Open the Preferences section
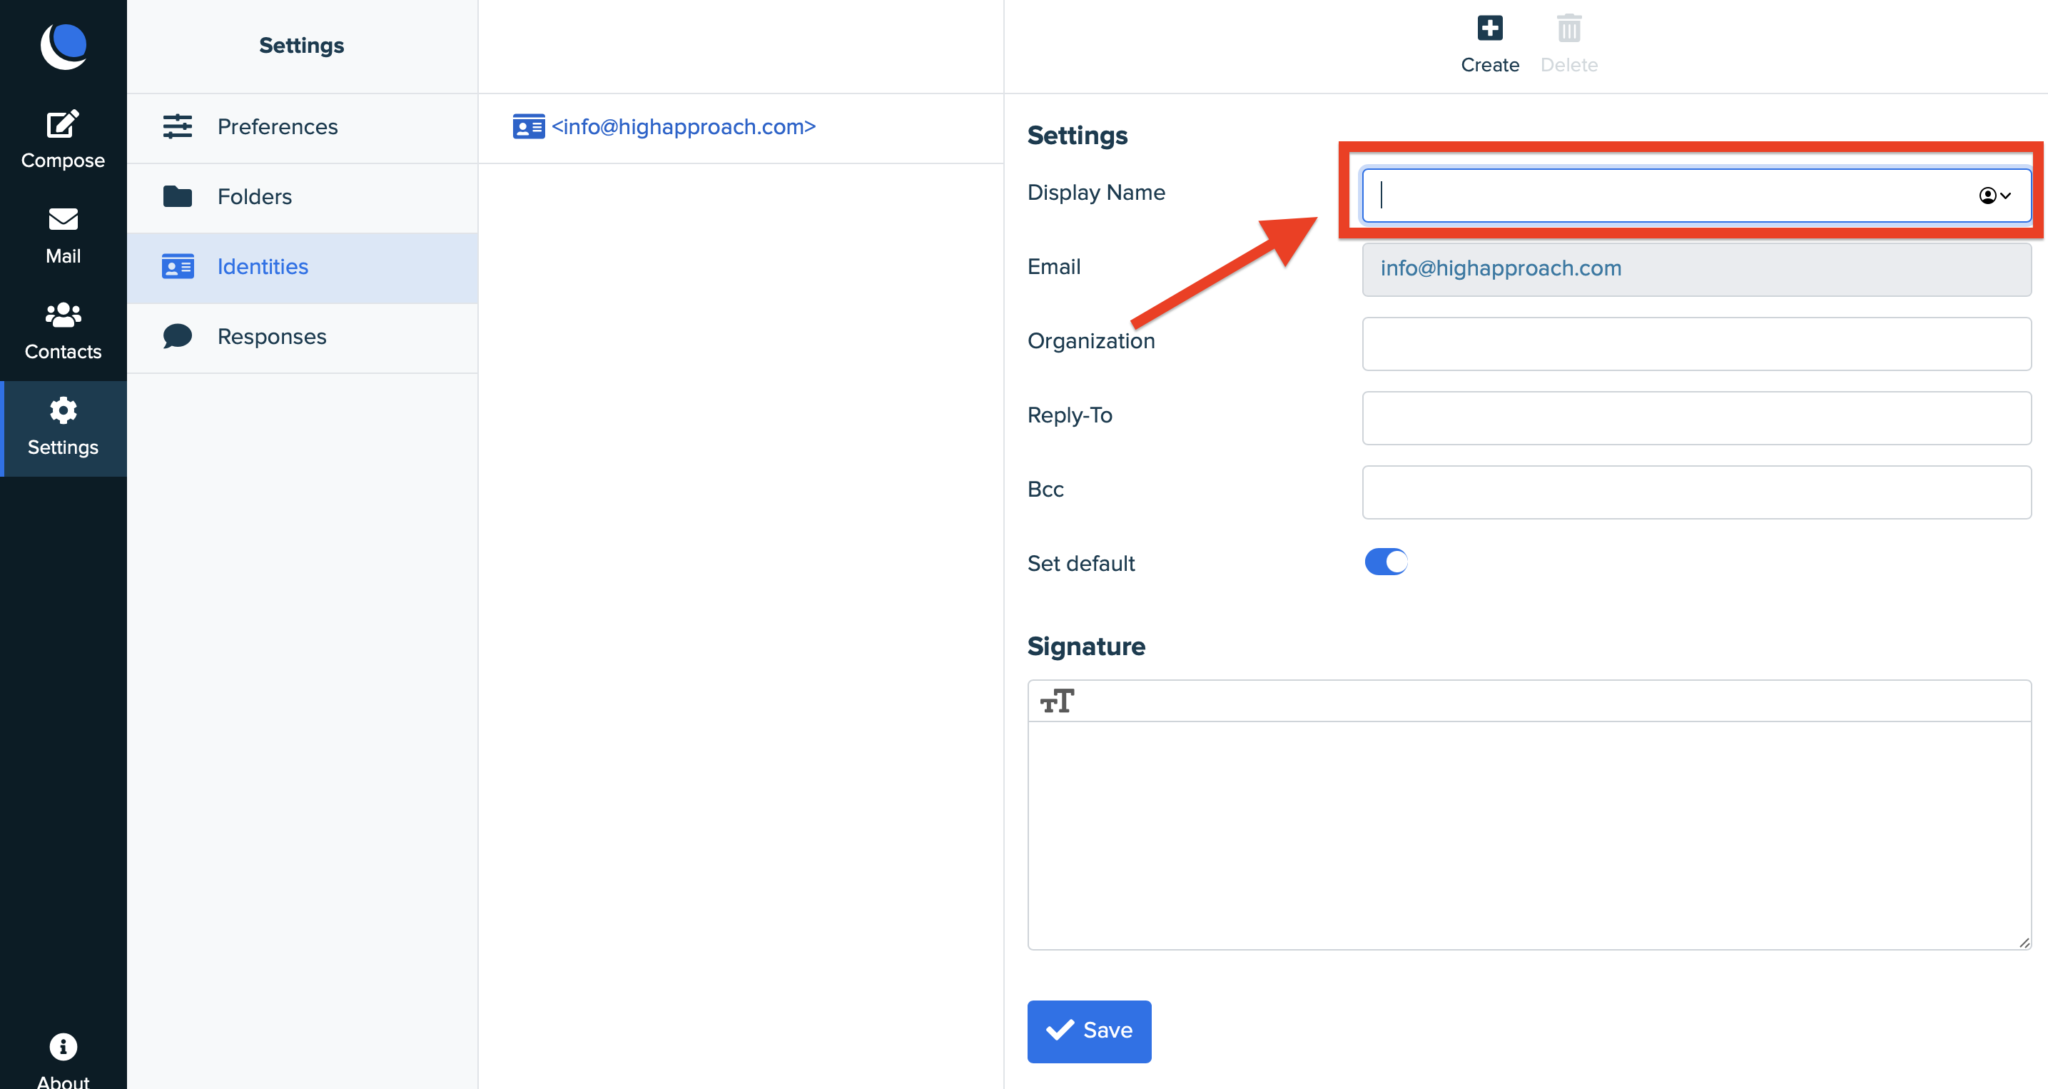 click(302, 128)
